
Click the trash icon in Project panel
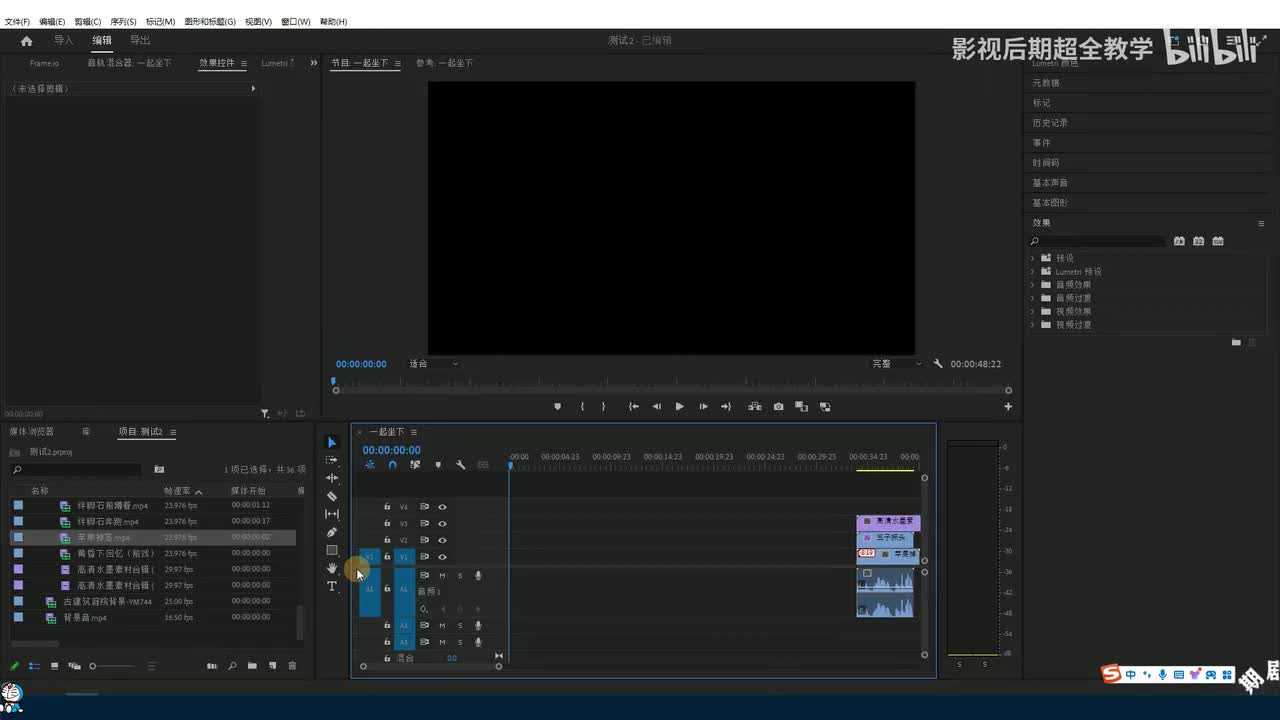click(292, 666)
